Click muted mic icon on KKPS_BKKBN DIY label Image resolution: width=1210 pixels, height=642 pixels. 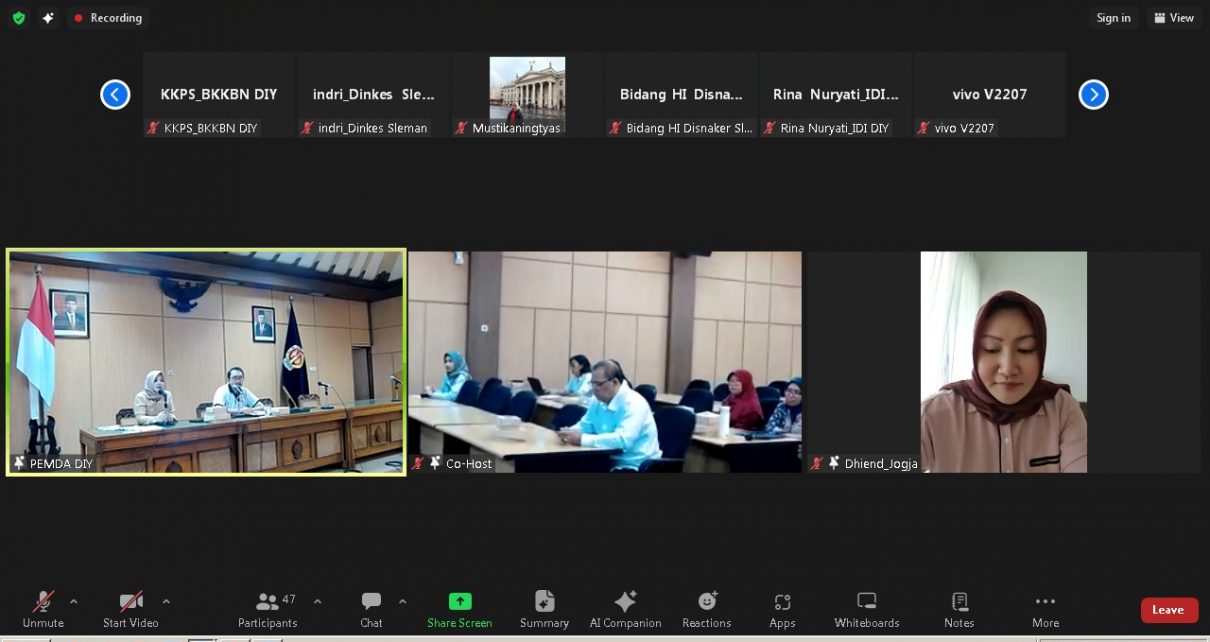pos(154,128)
